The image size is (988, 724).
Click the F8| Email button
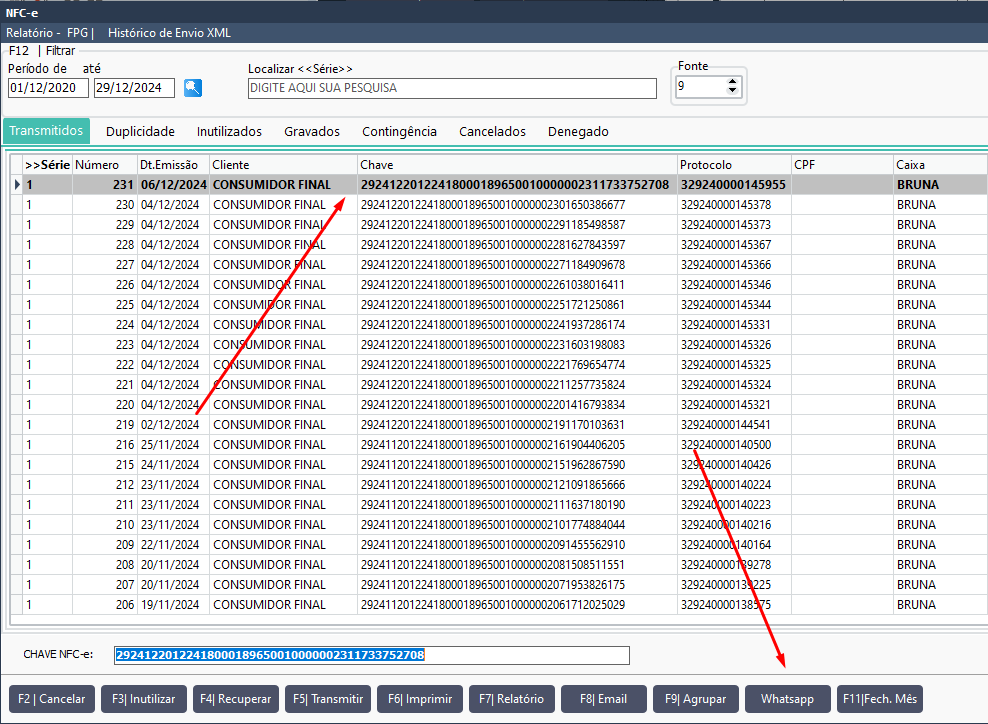604,699
